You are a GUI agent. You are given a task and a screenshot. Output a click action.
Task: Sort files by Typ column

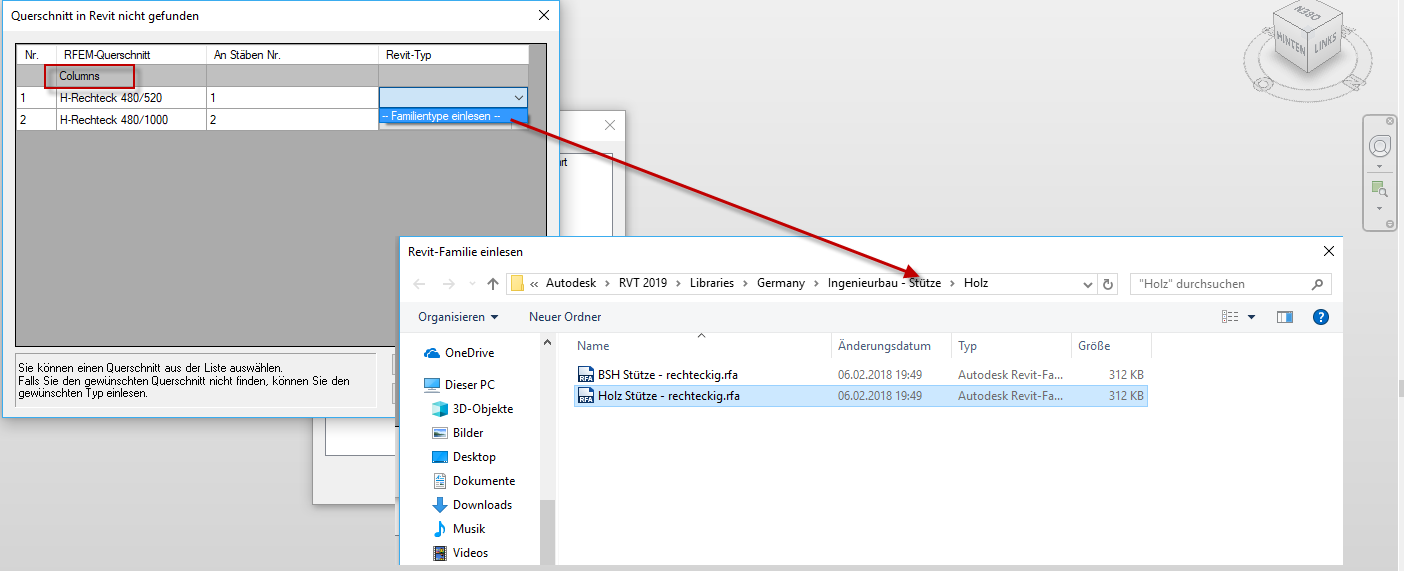click(1012, 346)
